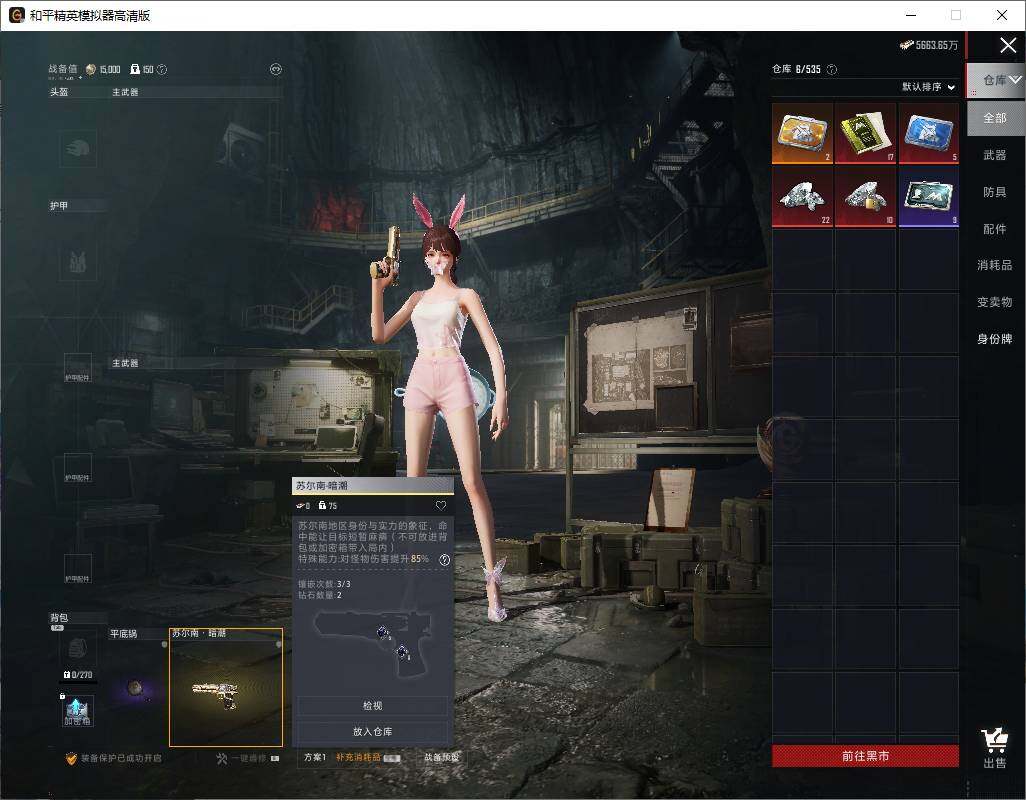Click the 放入仓库 button
The width and height of the screenshot is (1026, 800).
pyautogui.click(x=372, y=731)
